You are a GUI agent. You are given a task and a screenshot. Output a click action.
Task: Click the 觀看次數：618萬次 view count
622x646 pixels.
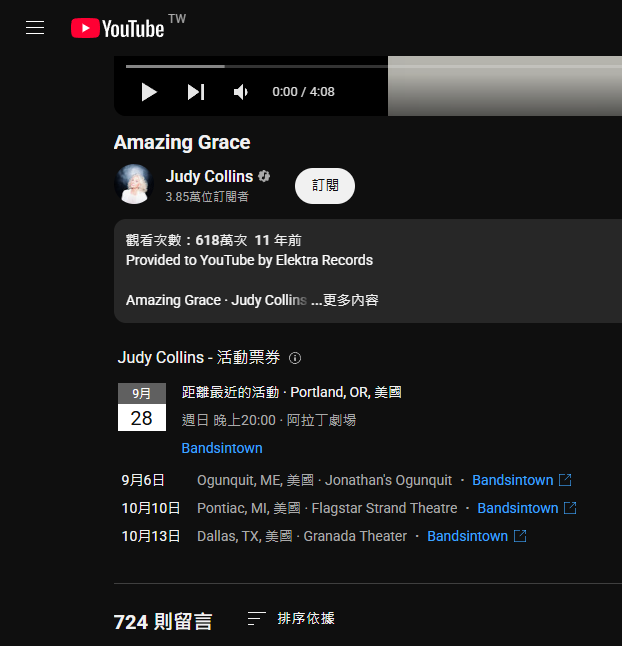(x=186, y=240)
